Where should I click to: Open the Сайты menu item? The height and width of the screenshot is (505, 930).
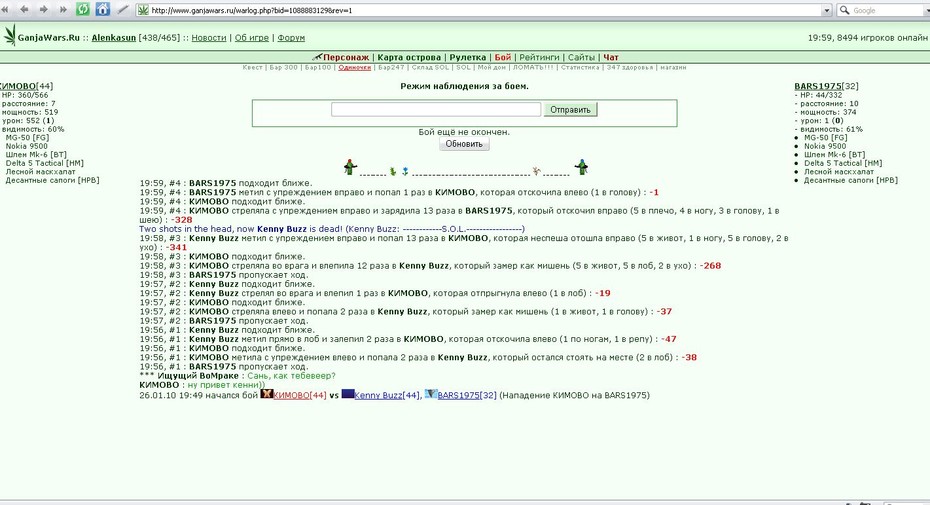581,58
